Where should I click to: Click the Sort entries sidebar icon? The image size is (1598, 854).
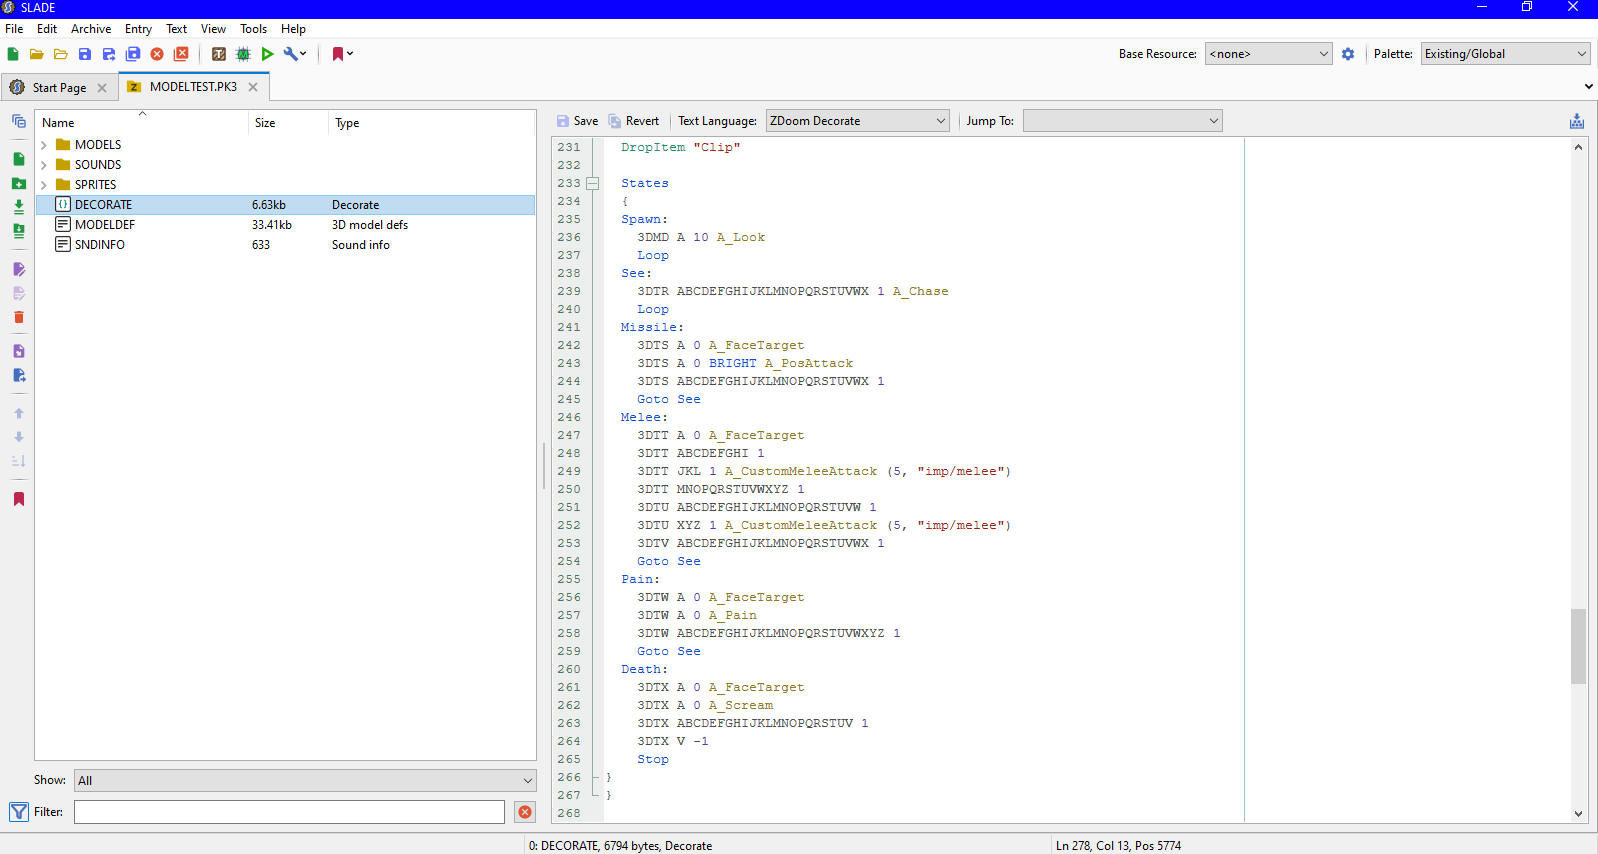coord(18,461)
